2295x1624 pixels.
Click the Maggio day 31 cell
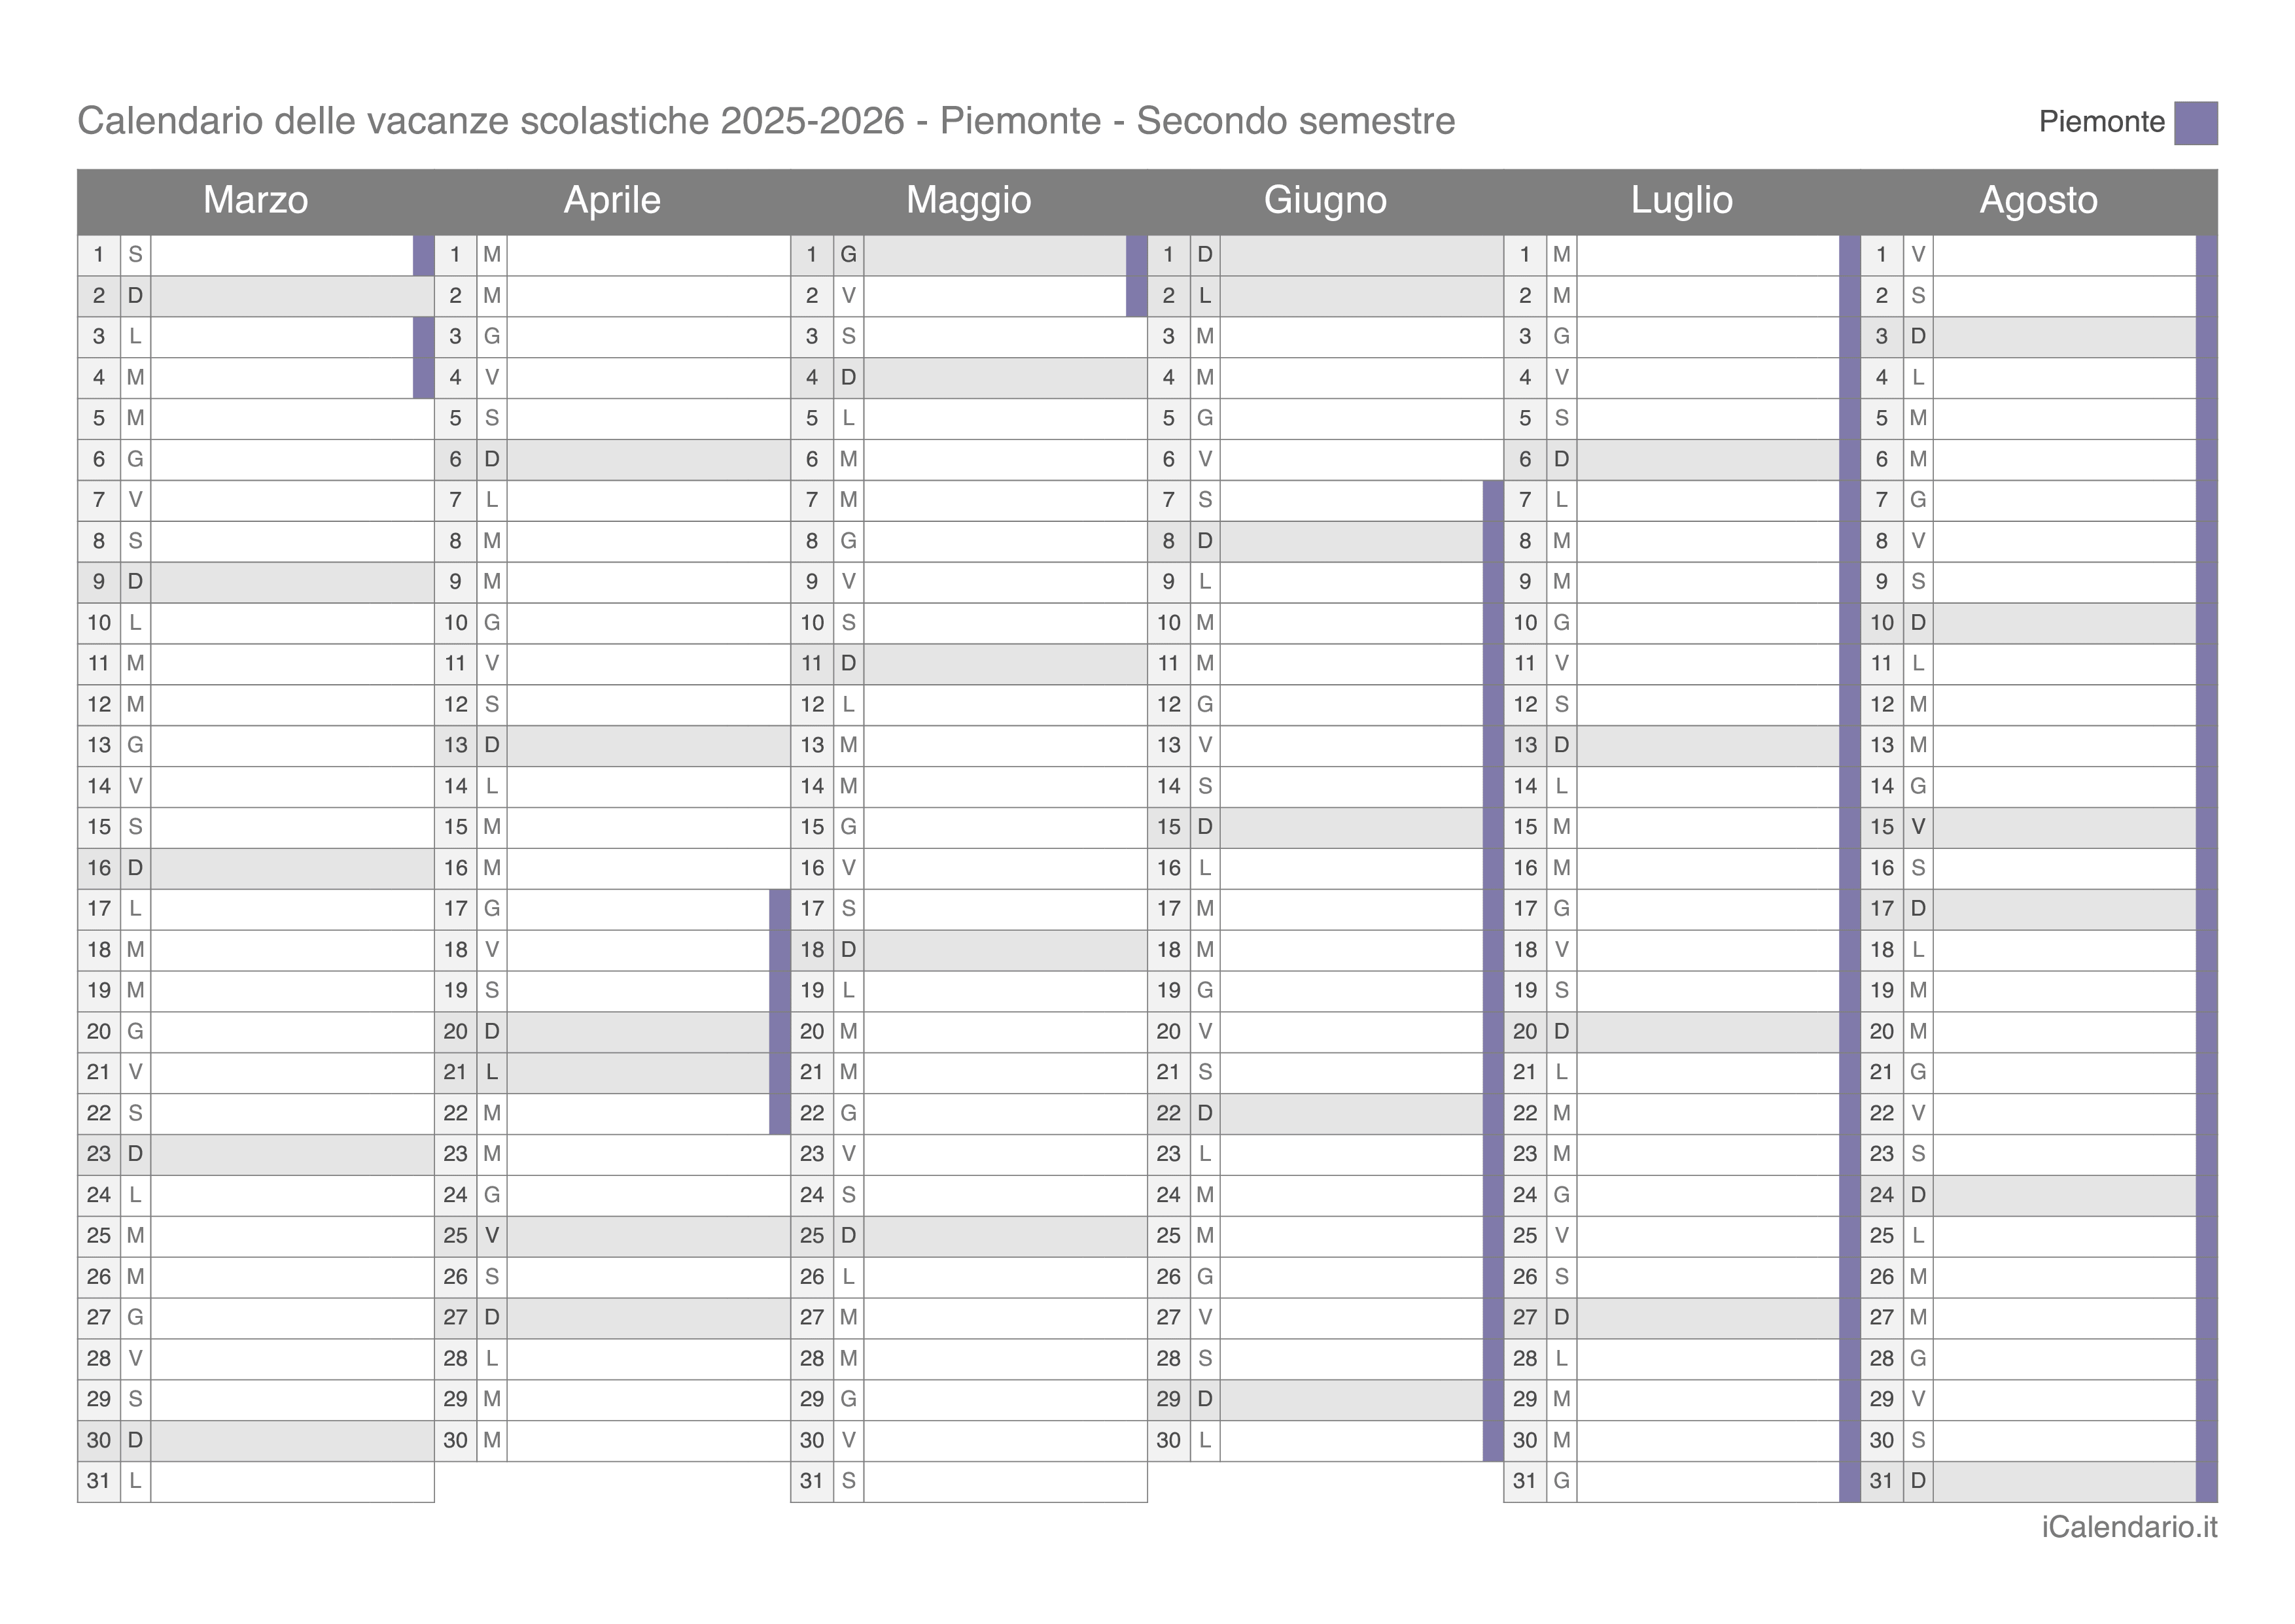(x=969, y=1481)
